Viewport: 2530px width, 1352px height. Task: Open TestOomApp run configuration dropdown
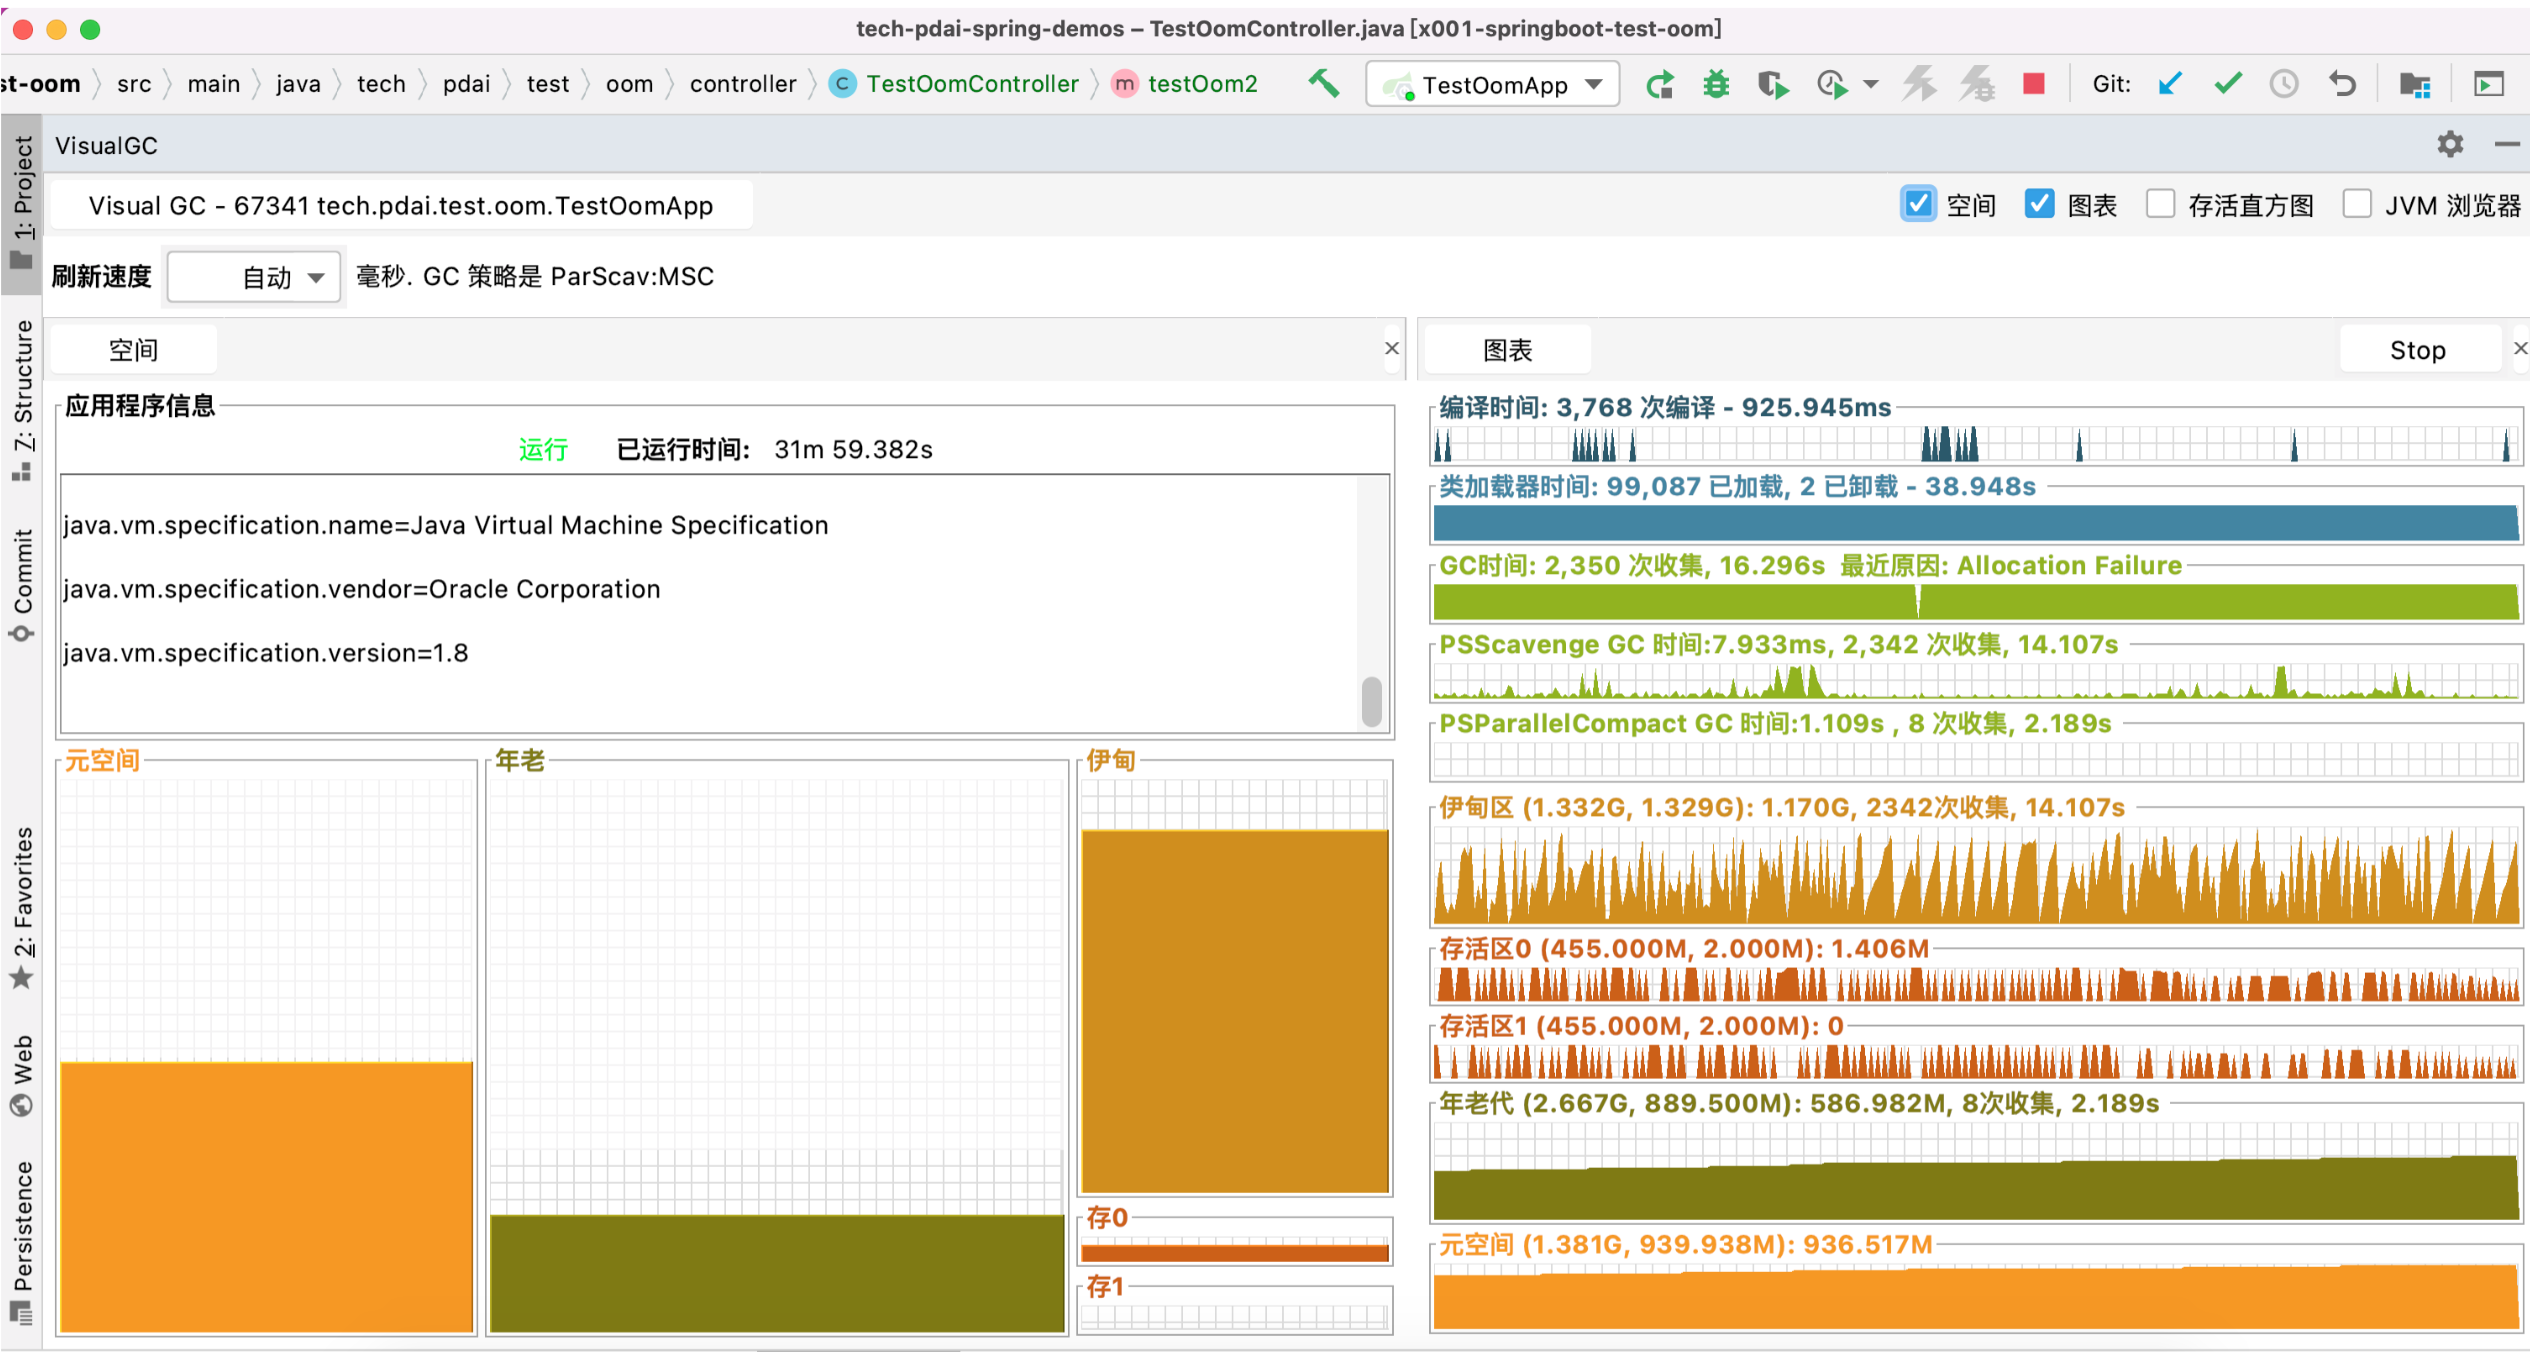pos(1493,85)
